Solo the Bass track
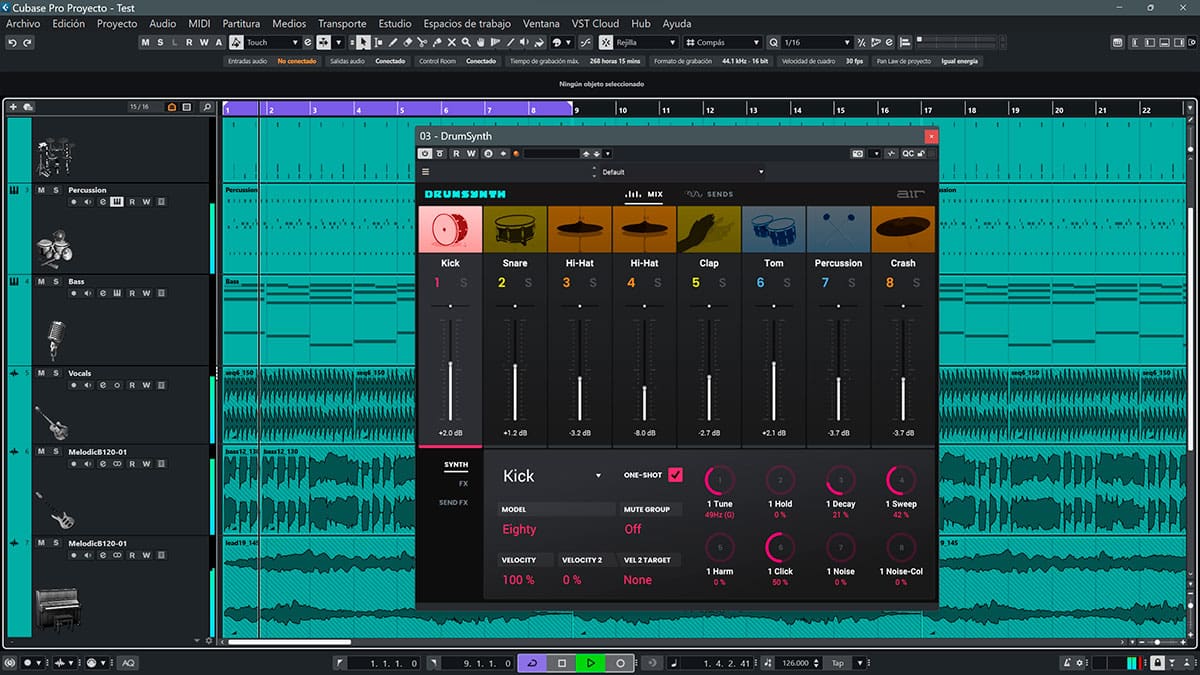Screen dimensions: 1200x675 [56, 282]
